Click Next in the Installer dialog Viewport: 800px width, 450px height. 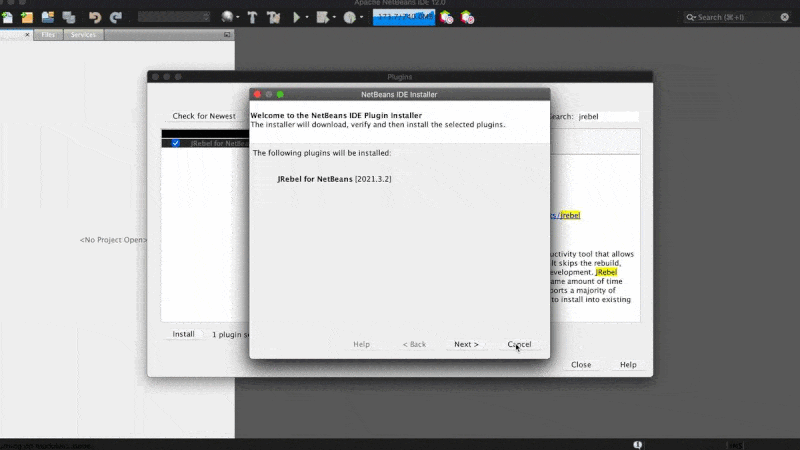[466, 344]
